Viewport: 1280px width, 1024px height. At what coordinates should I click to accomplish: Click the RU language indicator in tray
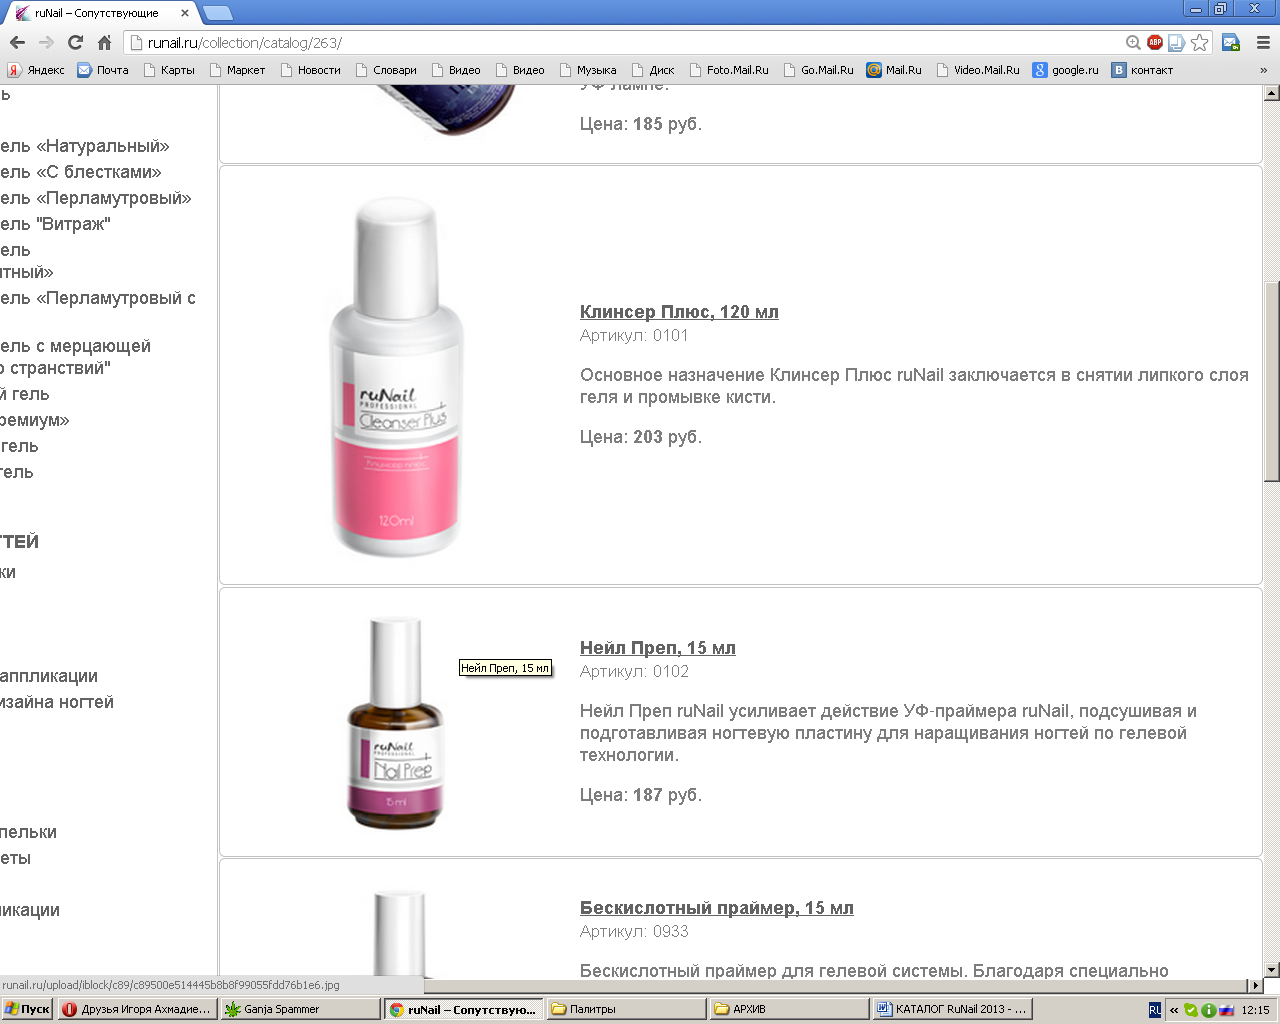(x=1155, y=1010)
